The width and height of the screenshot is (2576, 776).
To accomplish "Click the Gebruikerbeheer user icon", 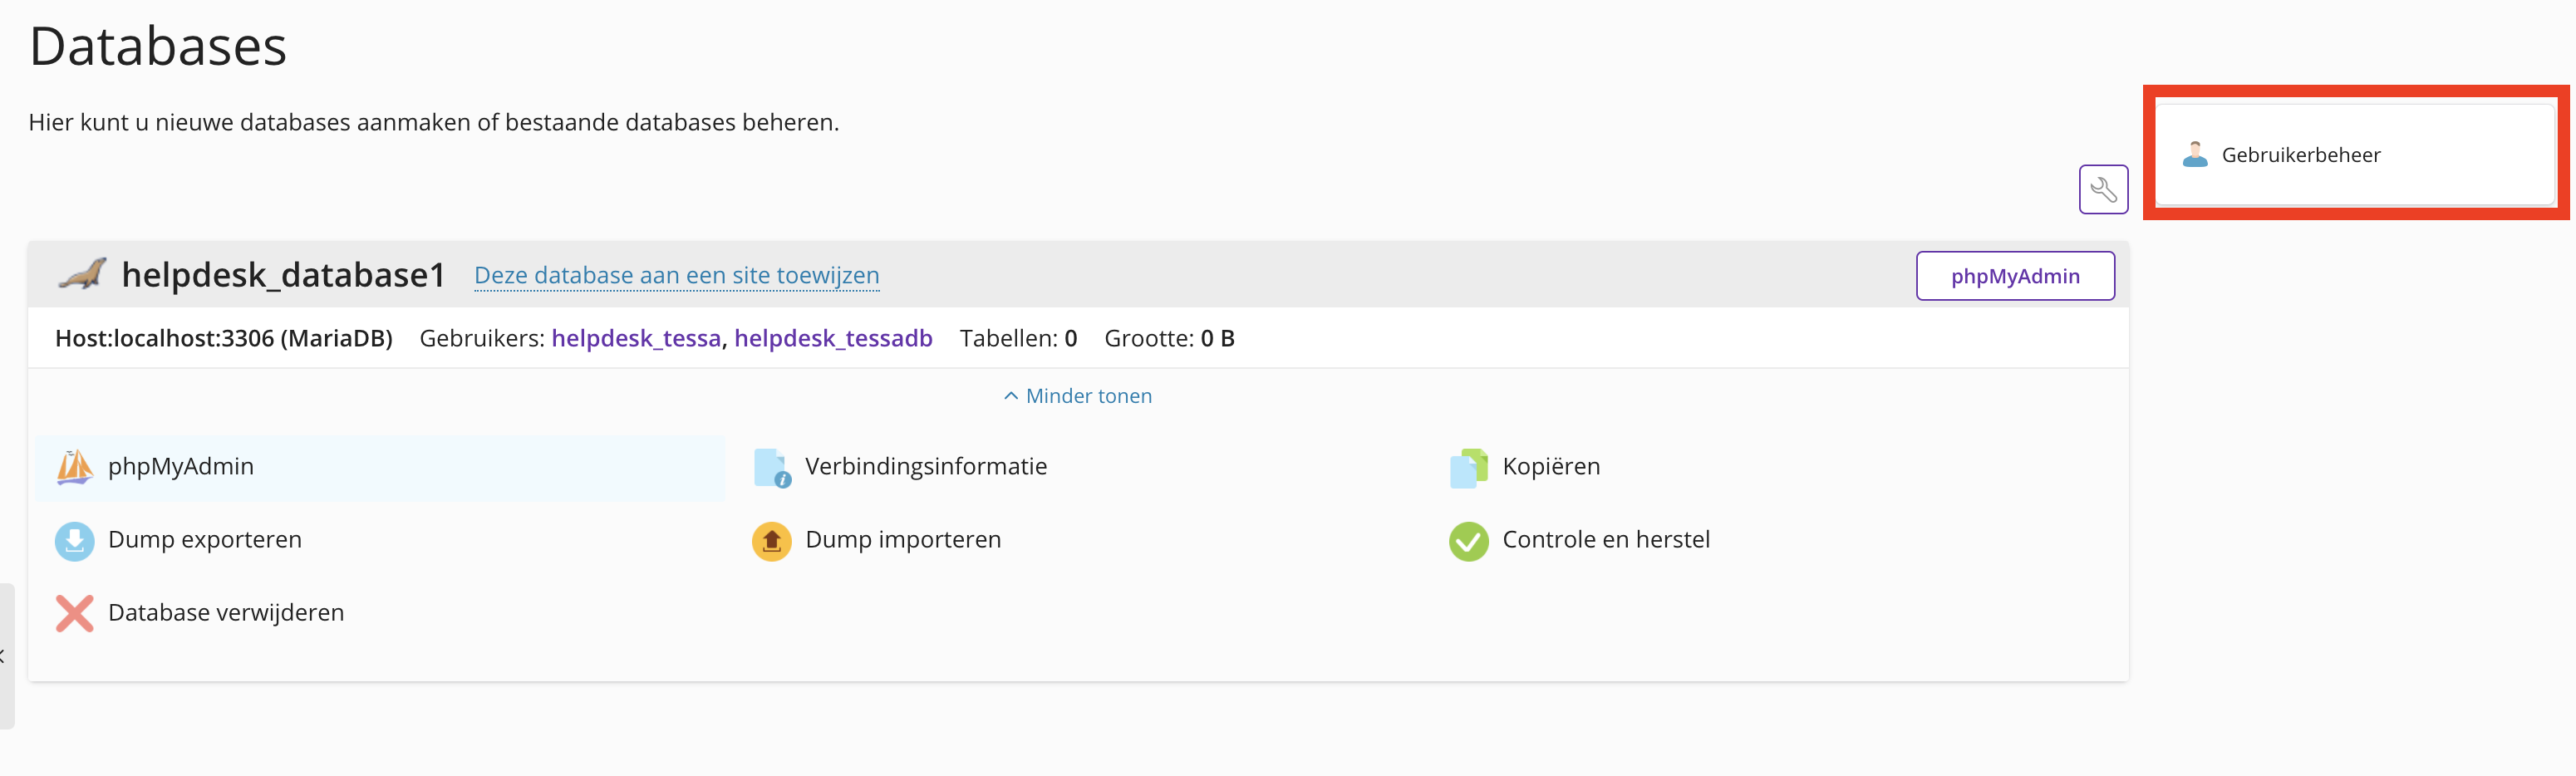I will tap(2195, 154).
